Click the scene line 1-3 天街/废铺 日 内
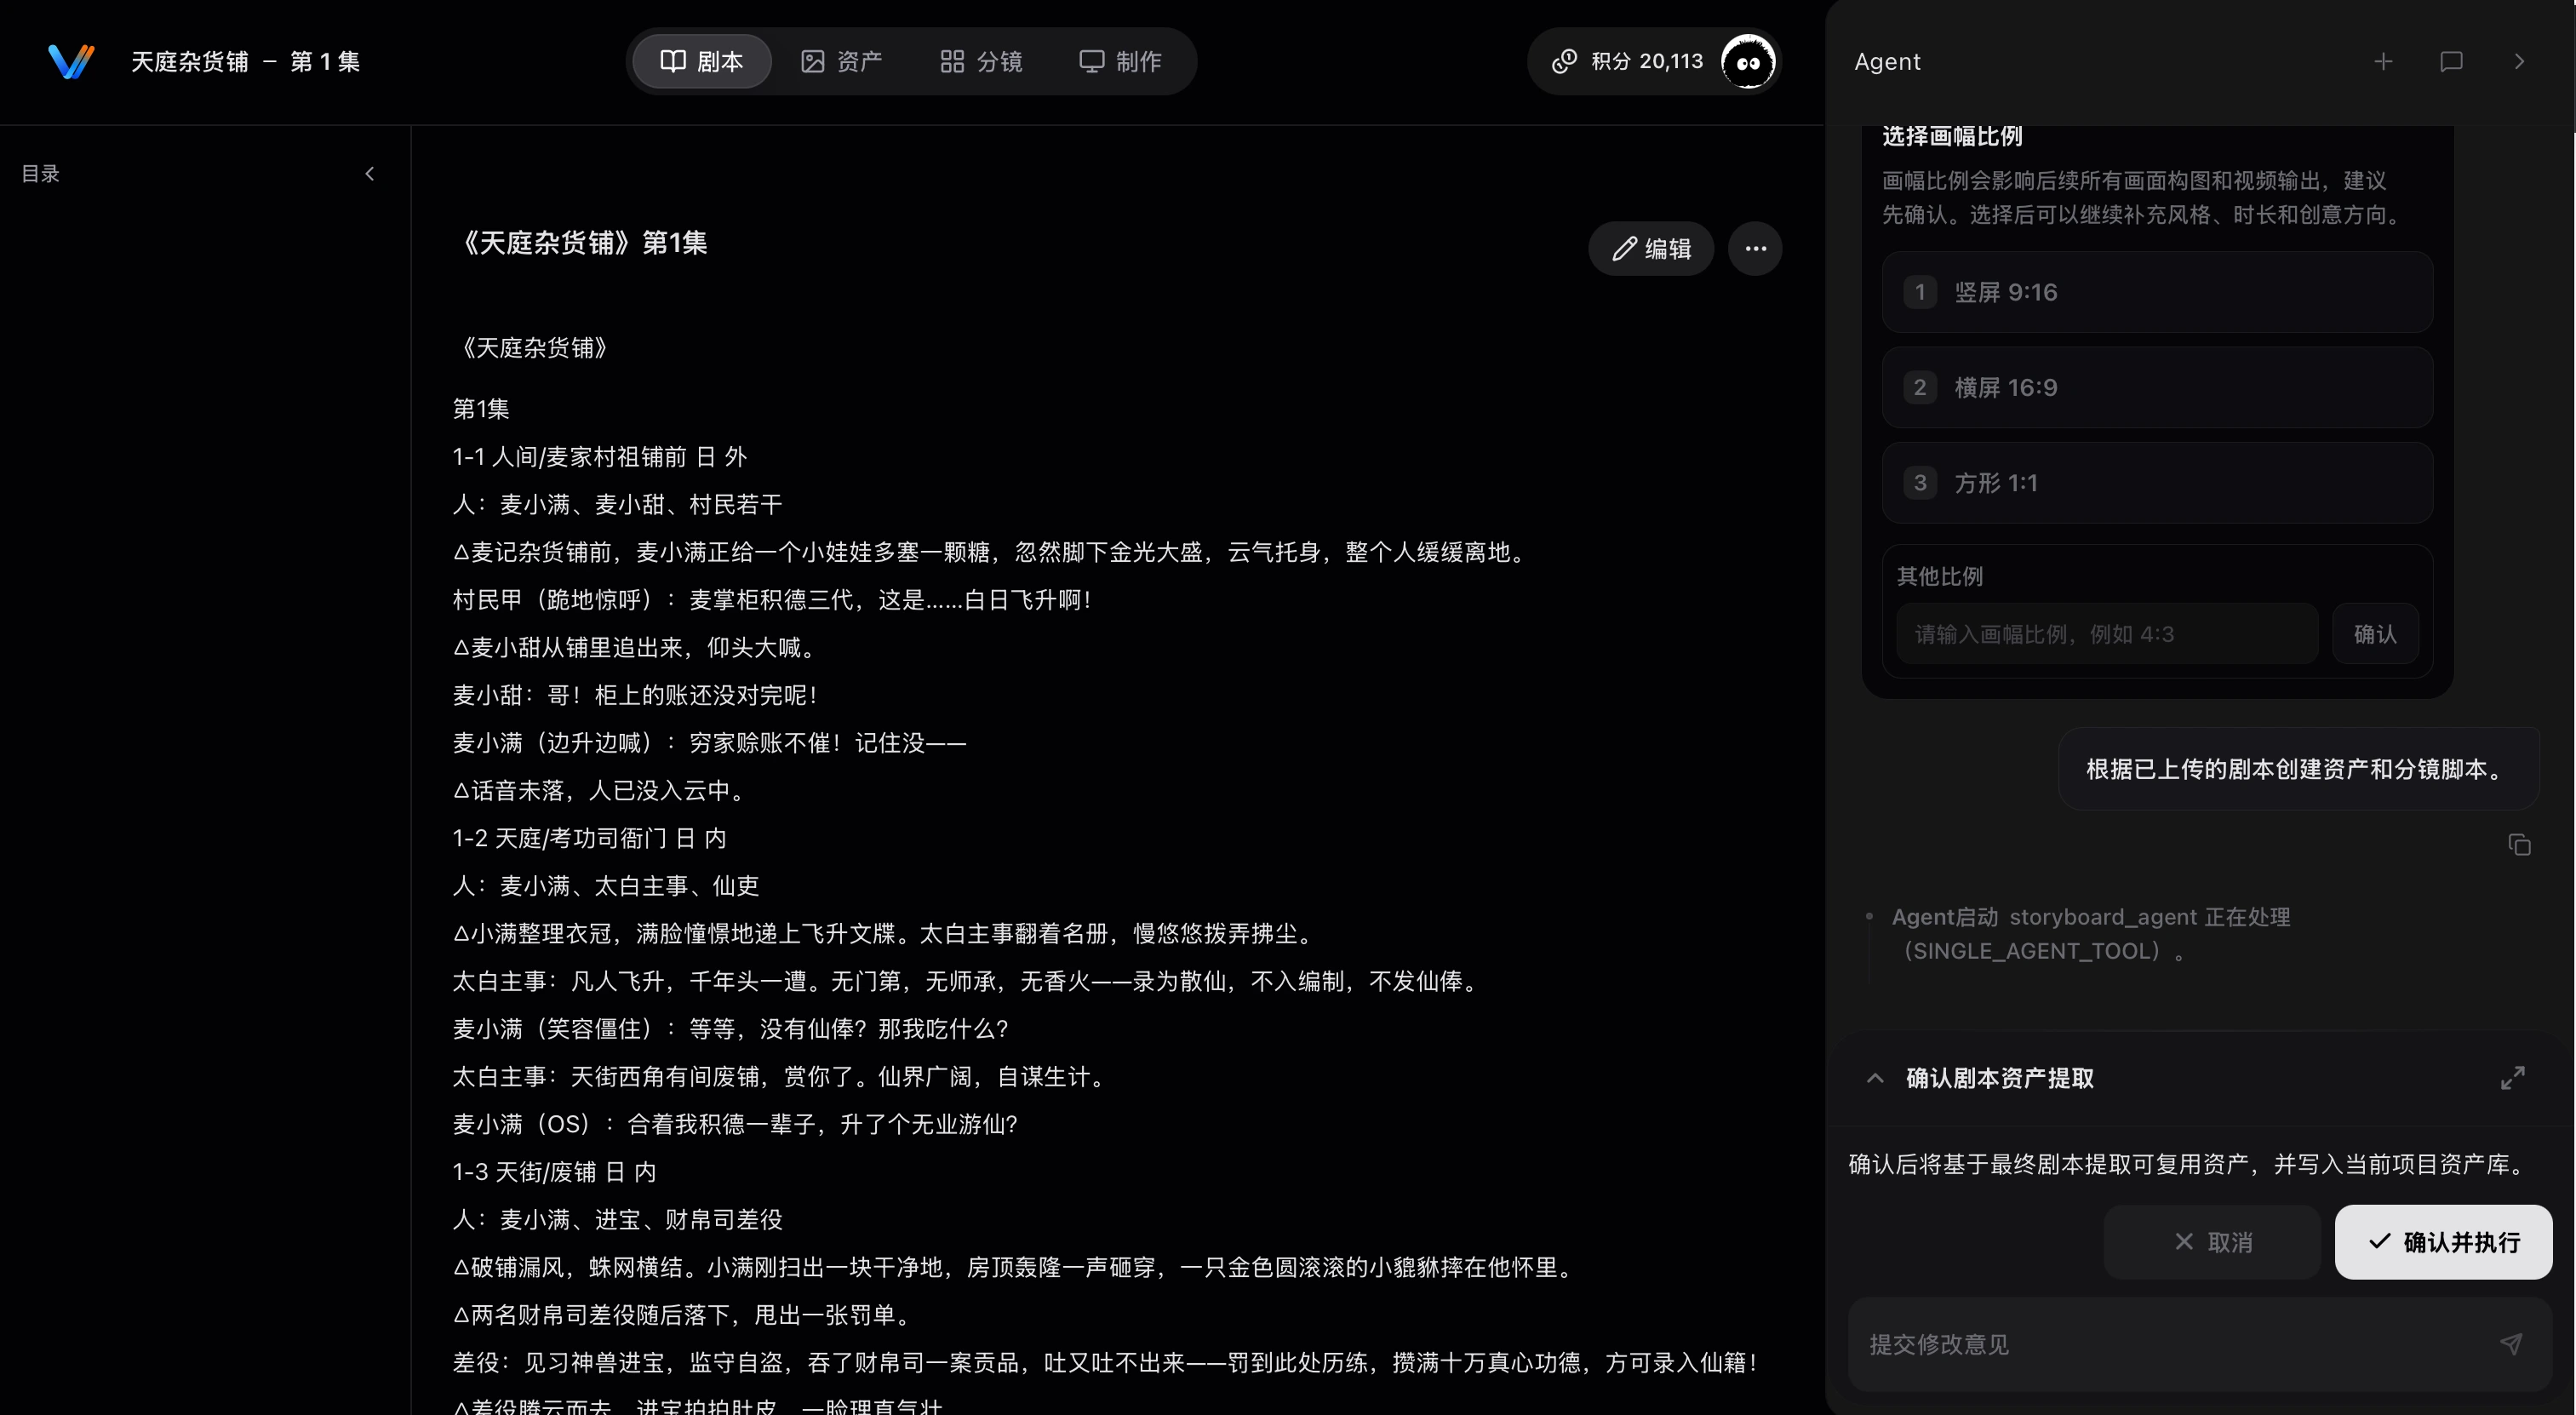The image size is (2576, 1415). [554, 1172]
